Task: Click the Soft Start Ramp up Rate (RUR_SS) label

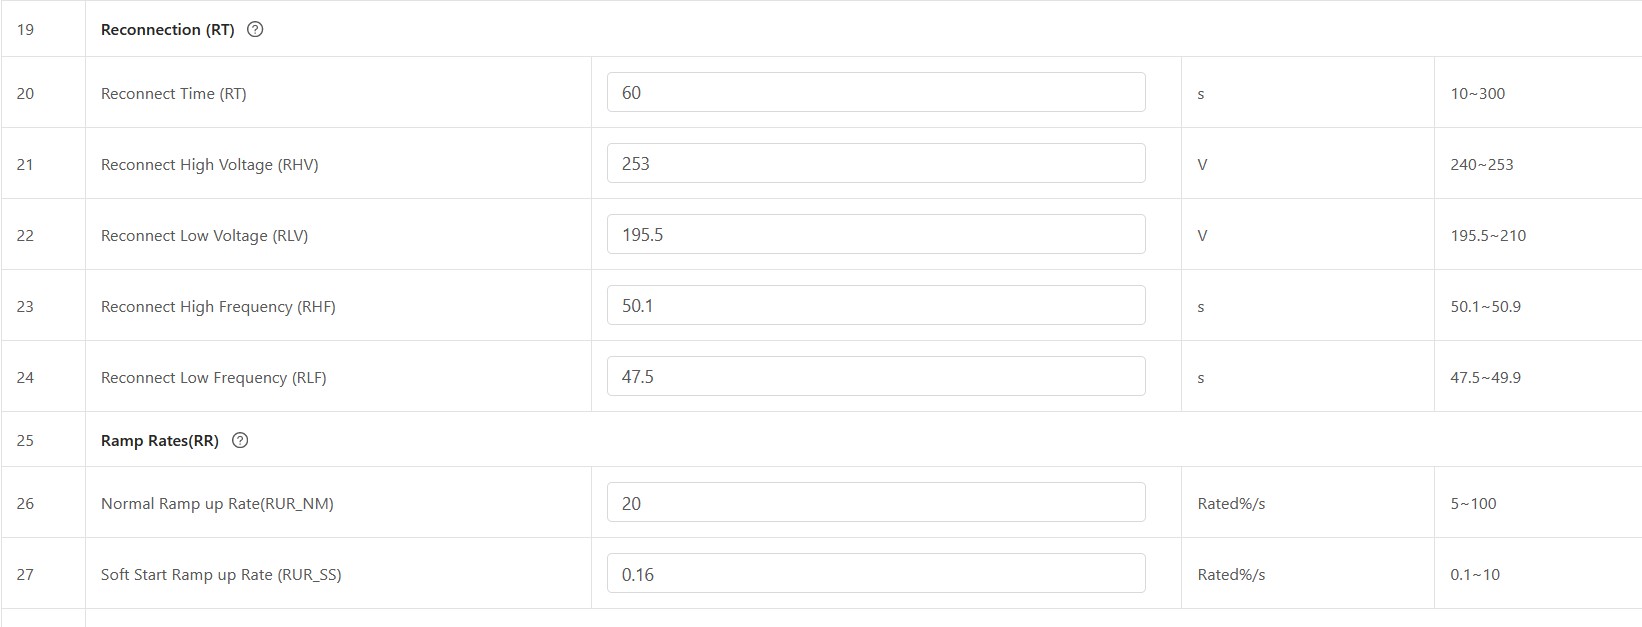Action: [x=221, y=575]
